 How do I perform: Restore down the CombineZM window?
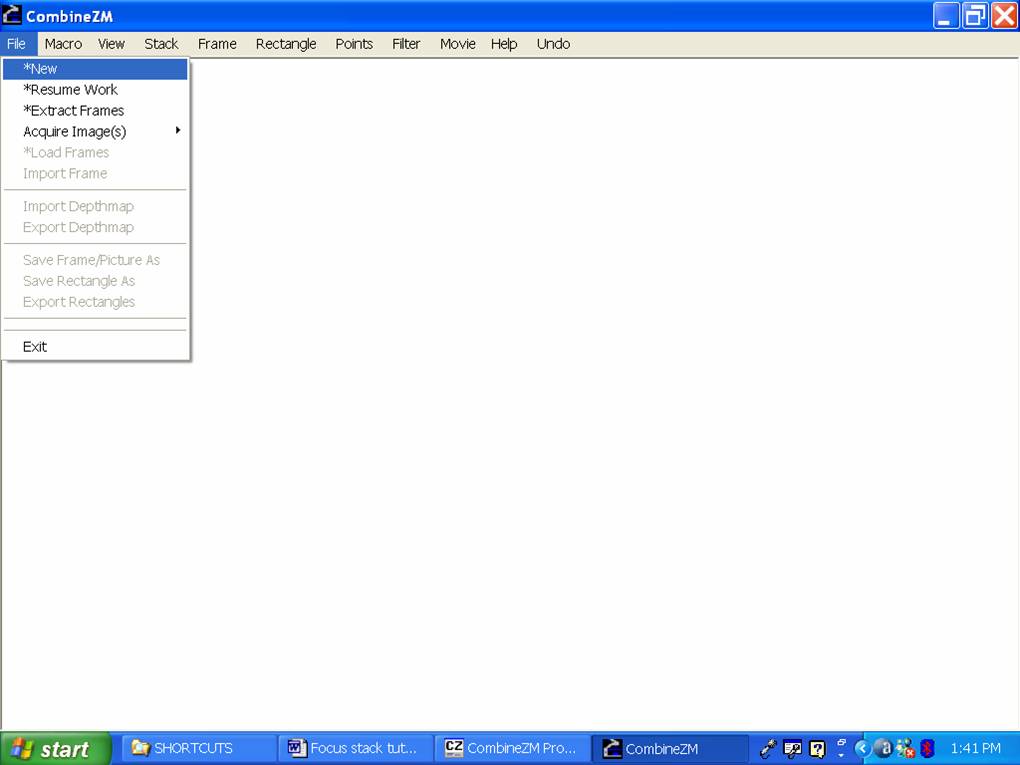click(x=975, y=16)
